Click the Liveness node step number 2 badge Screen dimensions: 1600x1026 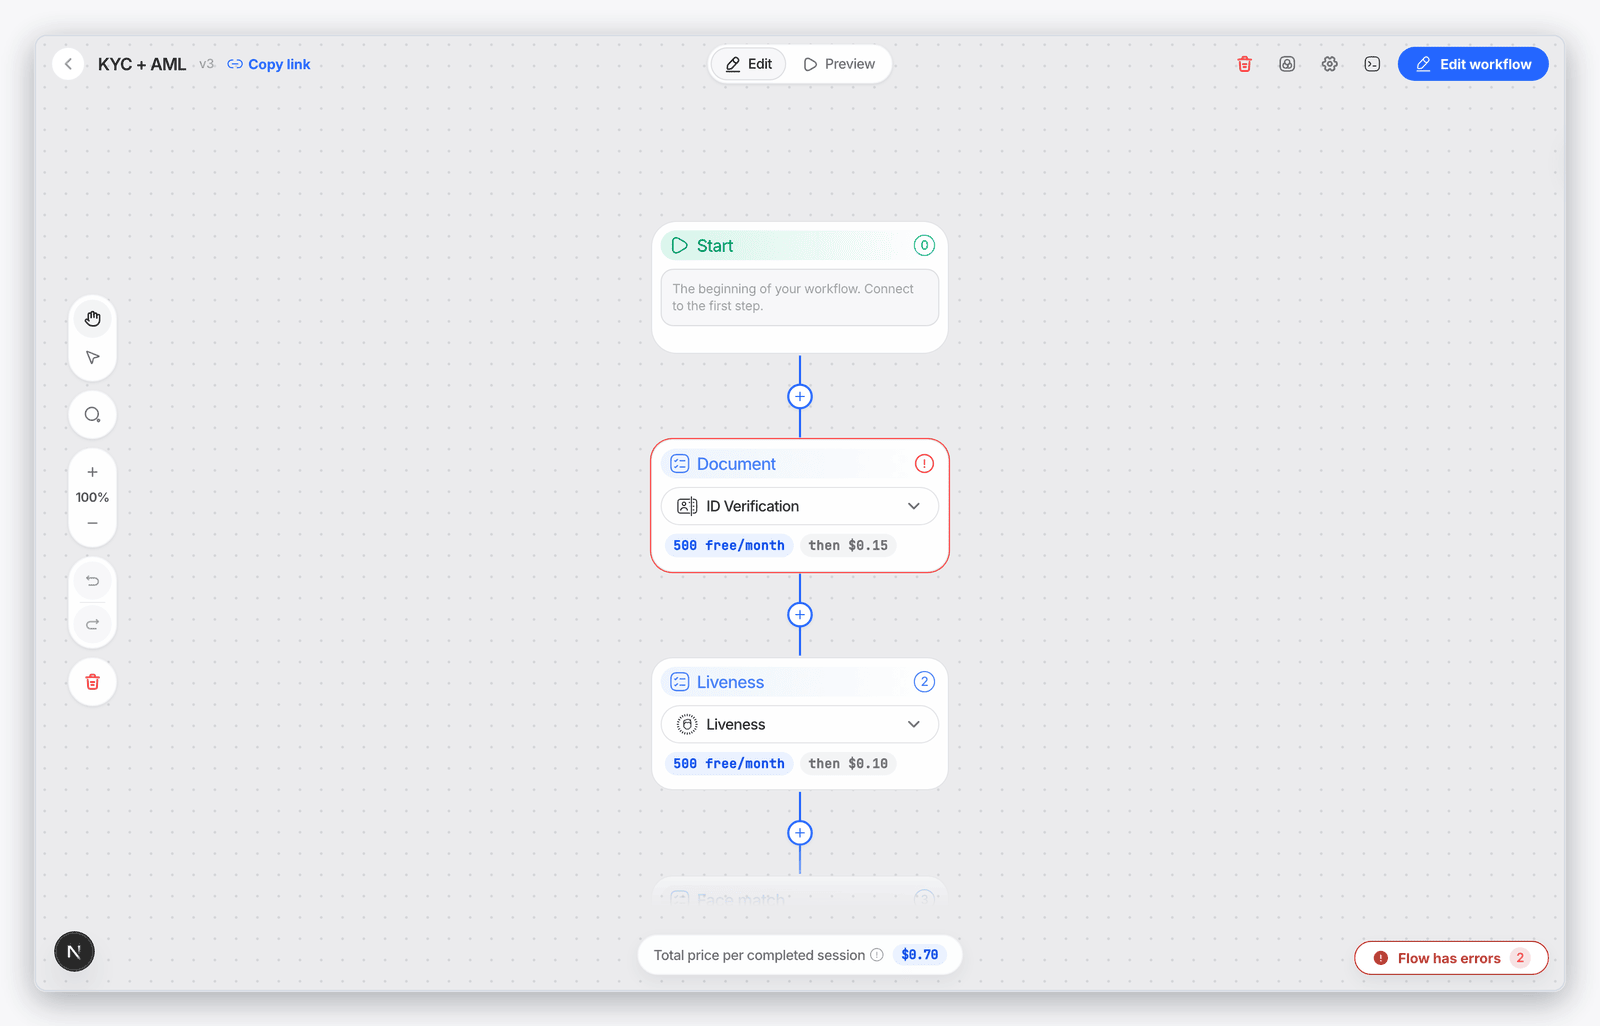point(924,681)
